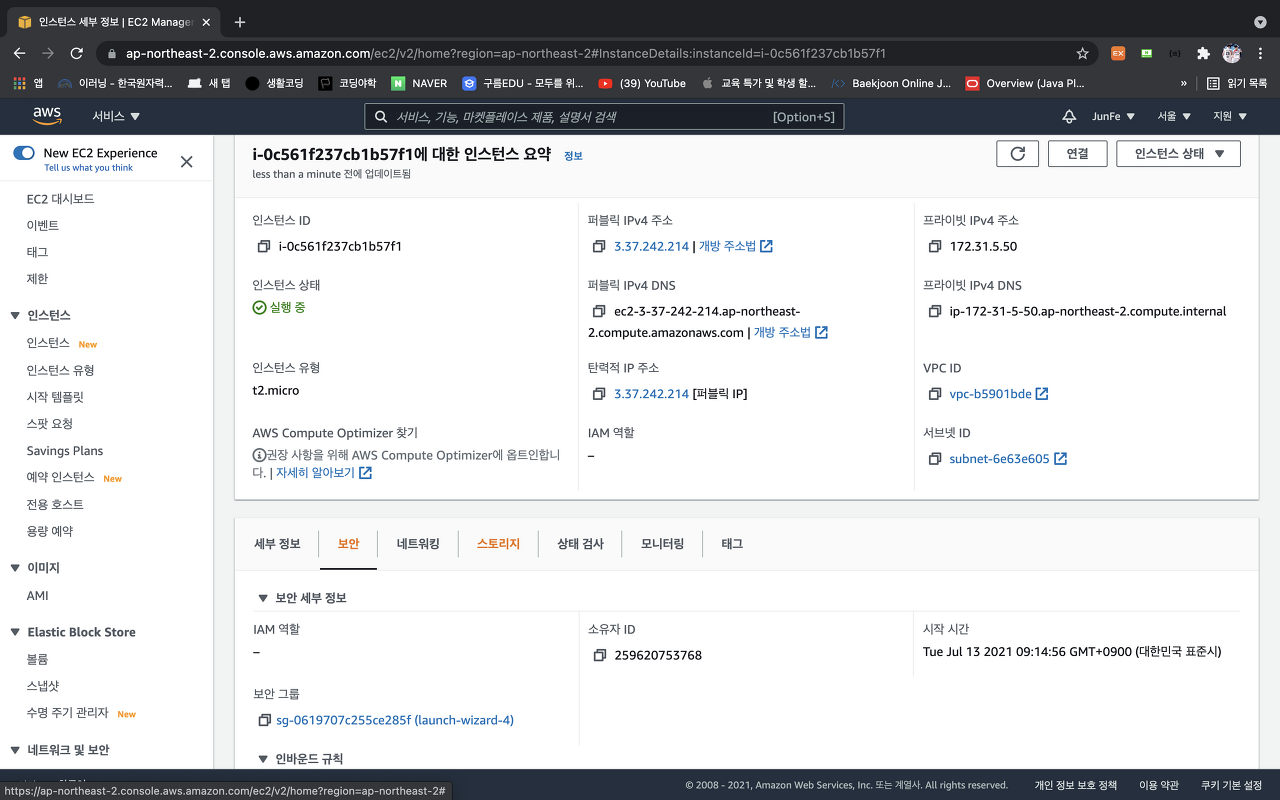
Task: Copy the owner ID 259620753768
Action: (599, 655)
